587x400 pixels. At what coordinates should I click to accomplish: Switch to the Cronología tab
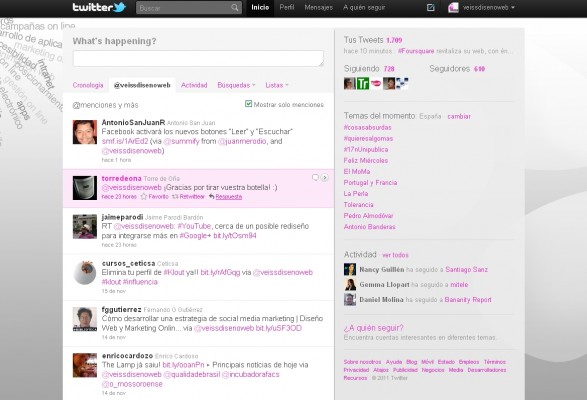88,85
